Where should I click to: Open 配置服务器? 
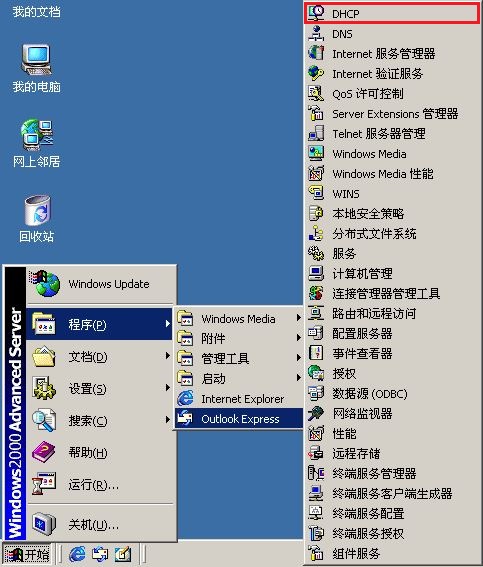pos(392,333)
